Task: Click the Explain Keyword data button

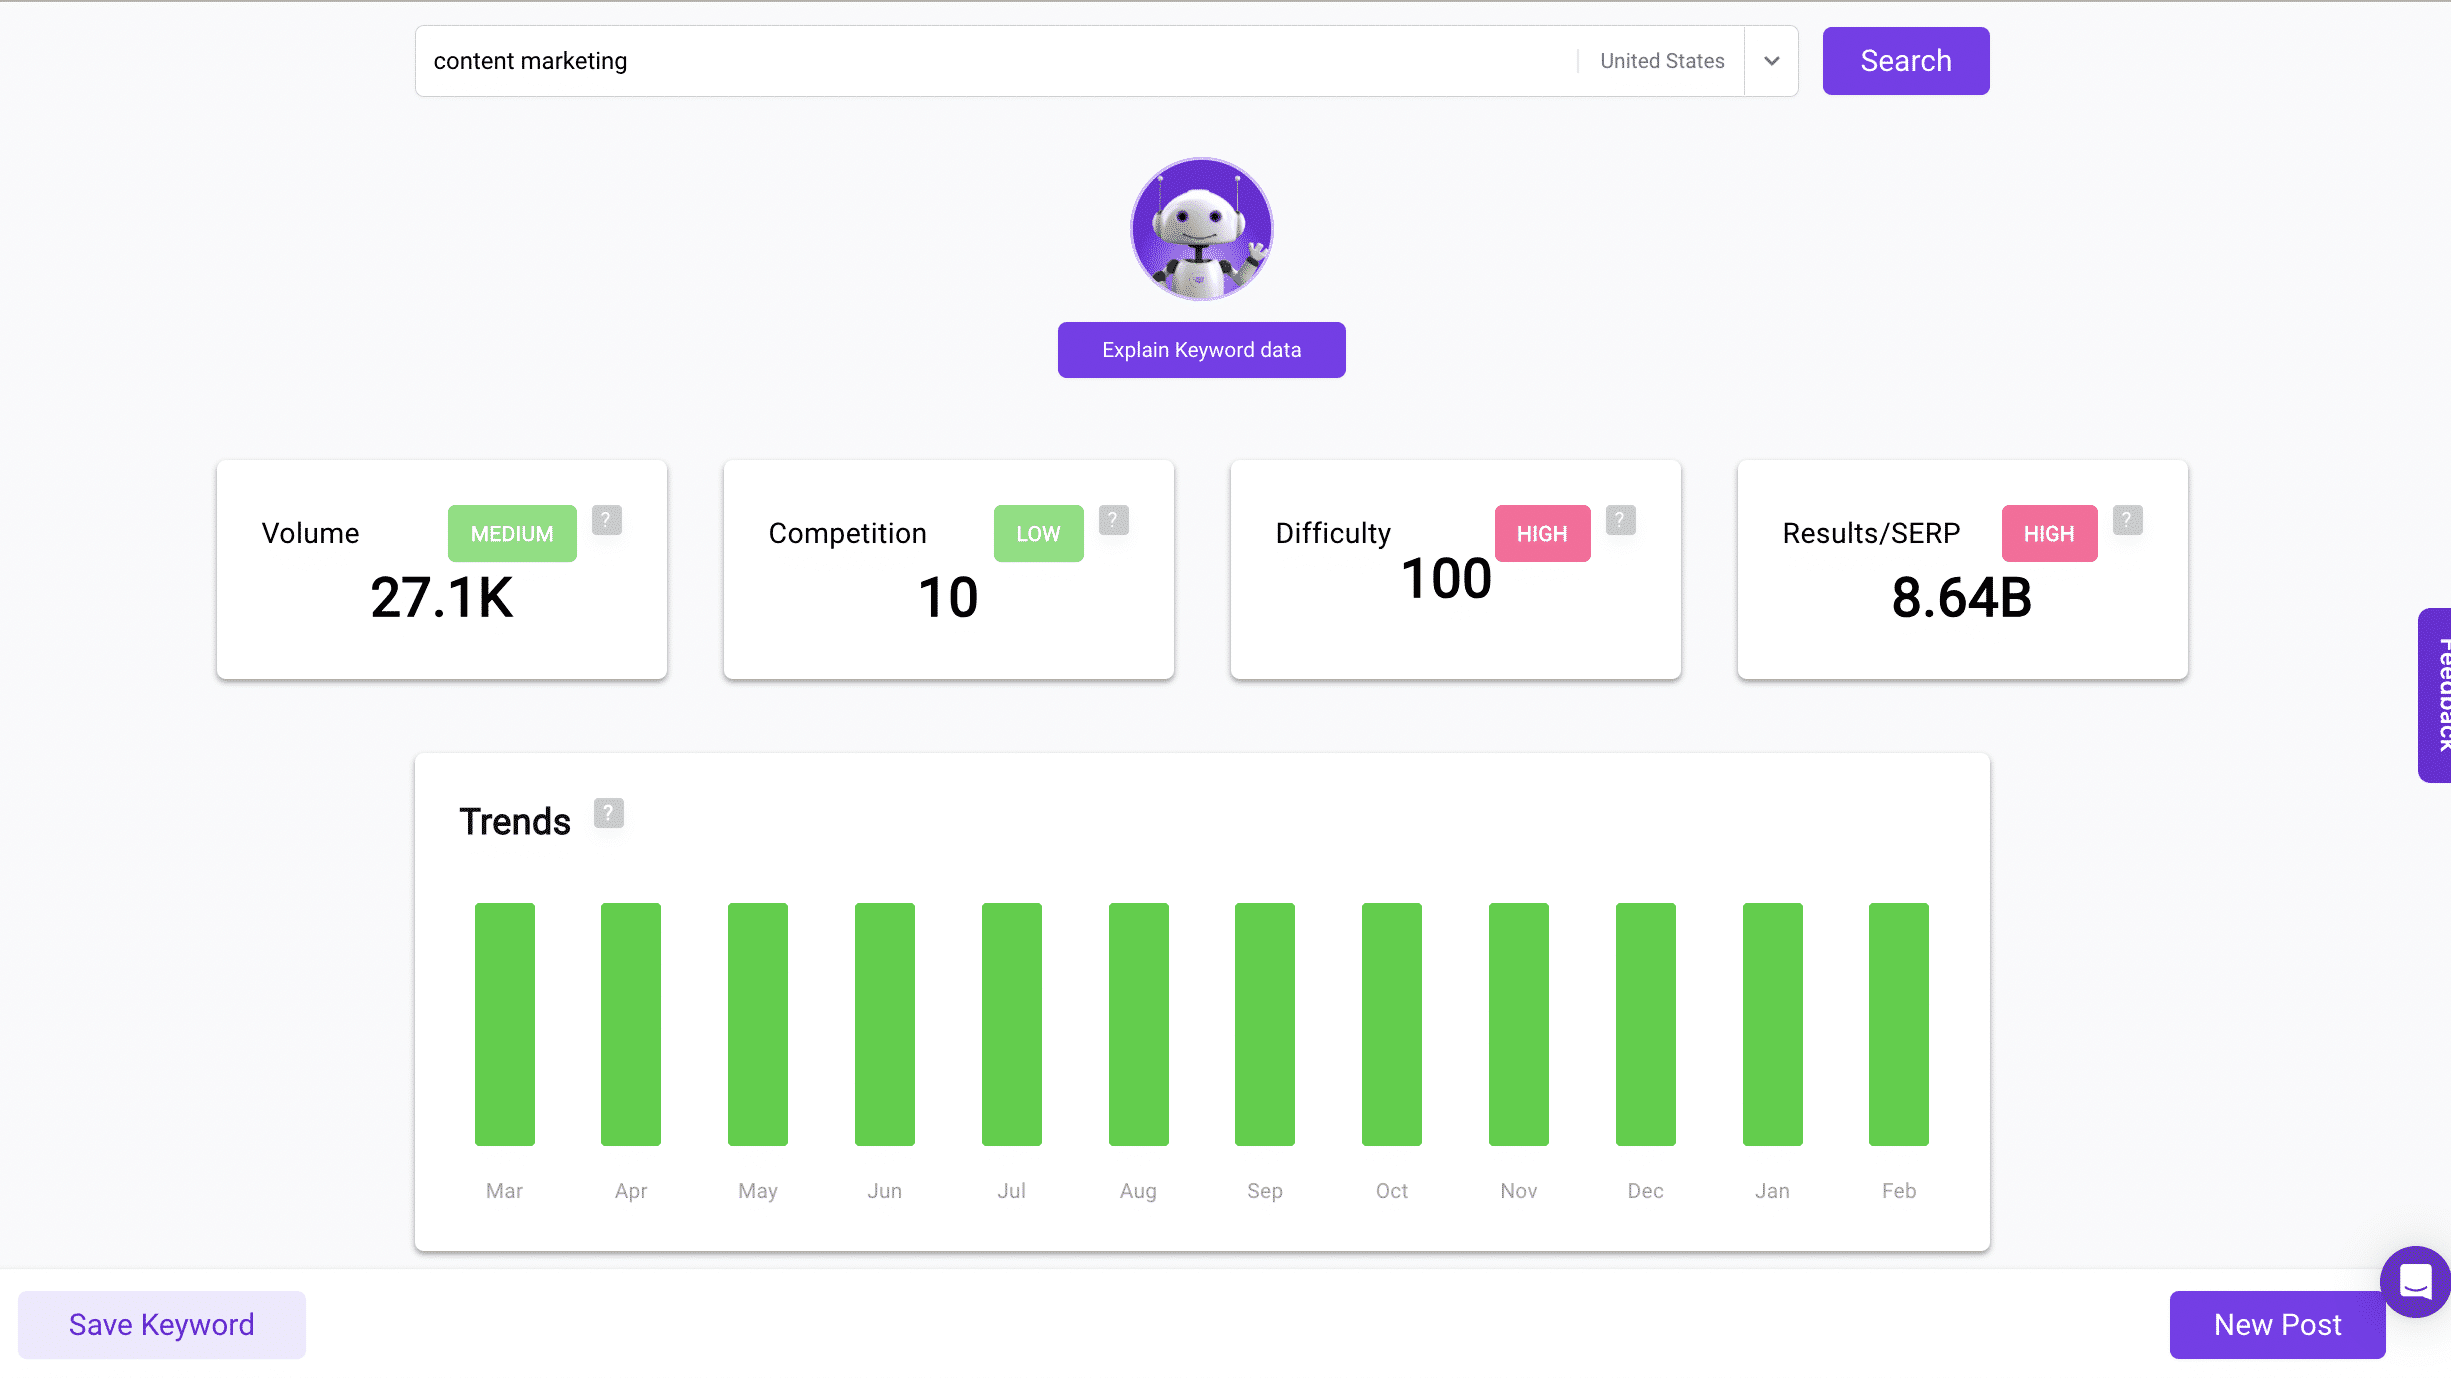Action: (x=1202, y=350)
